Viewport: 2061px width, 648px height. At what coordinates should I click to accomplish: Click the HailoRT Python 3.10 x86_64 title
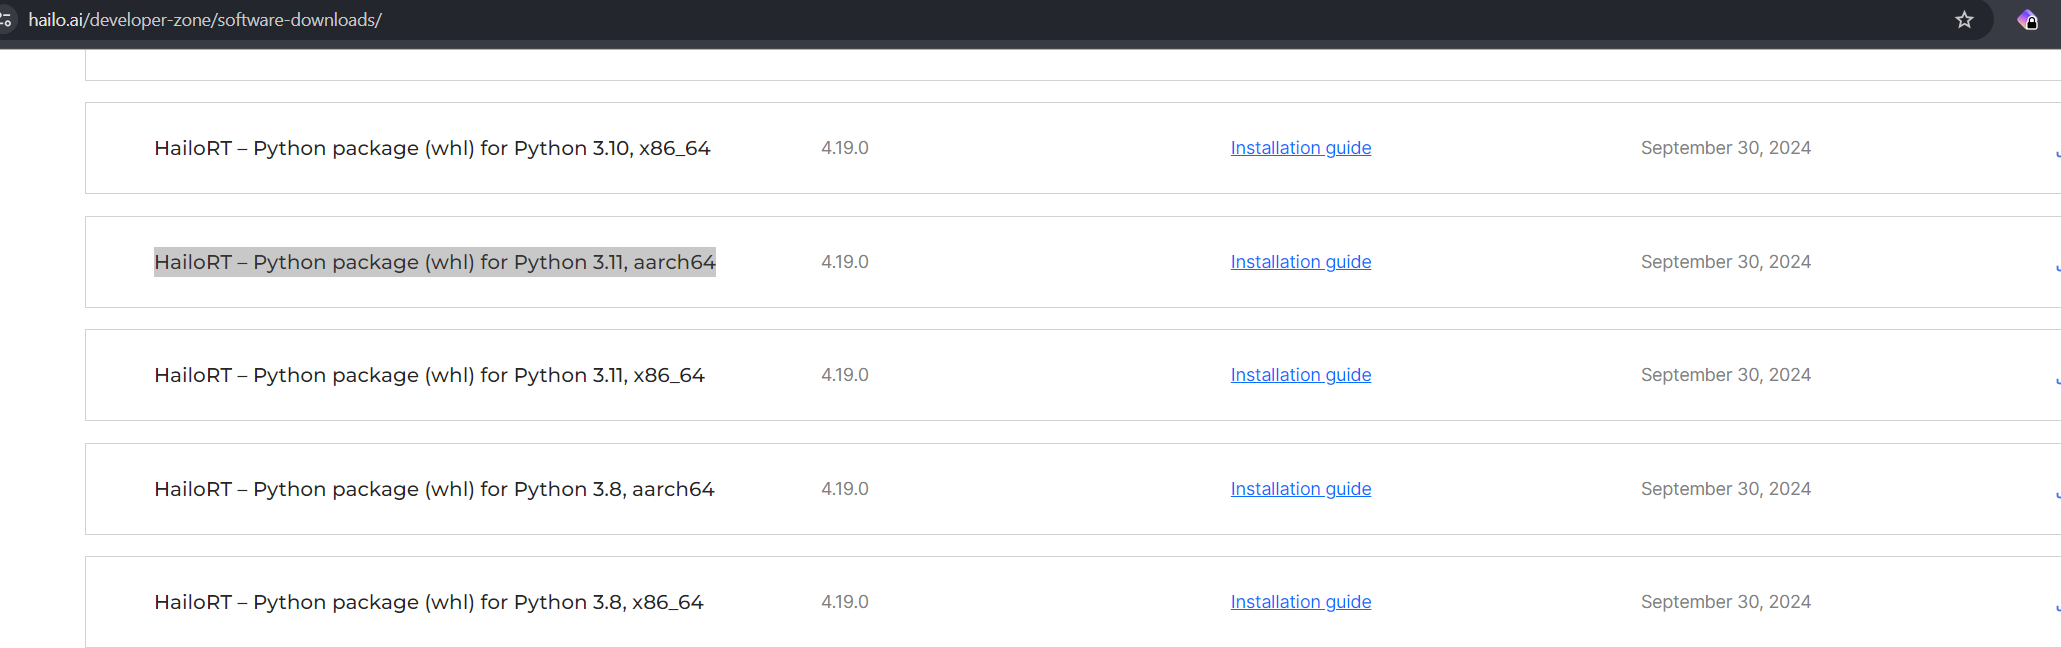tap(432, 148)
